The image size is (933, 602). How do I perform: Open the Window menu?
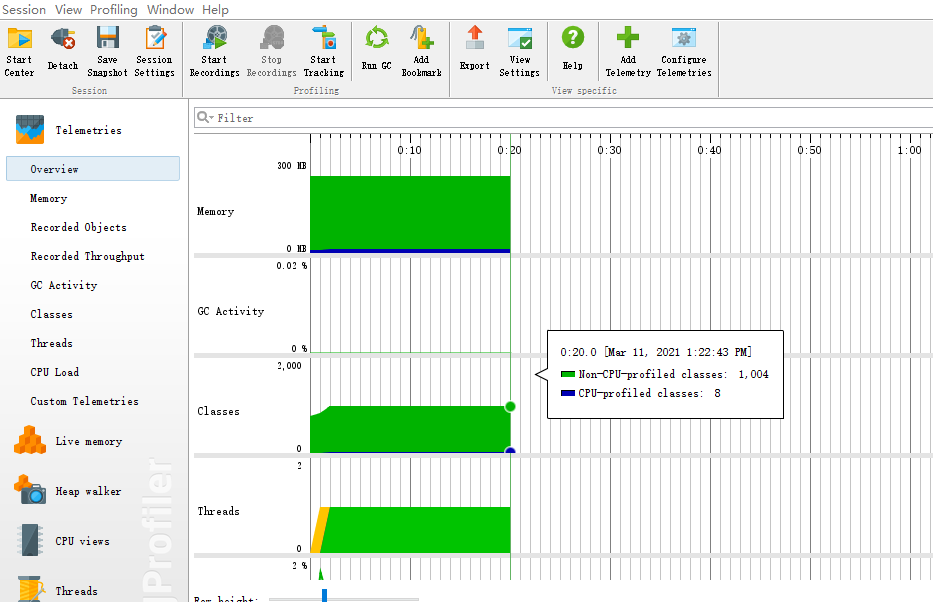170,10
